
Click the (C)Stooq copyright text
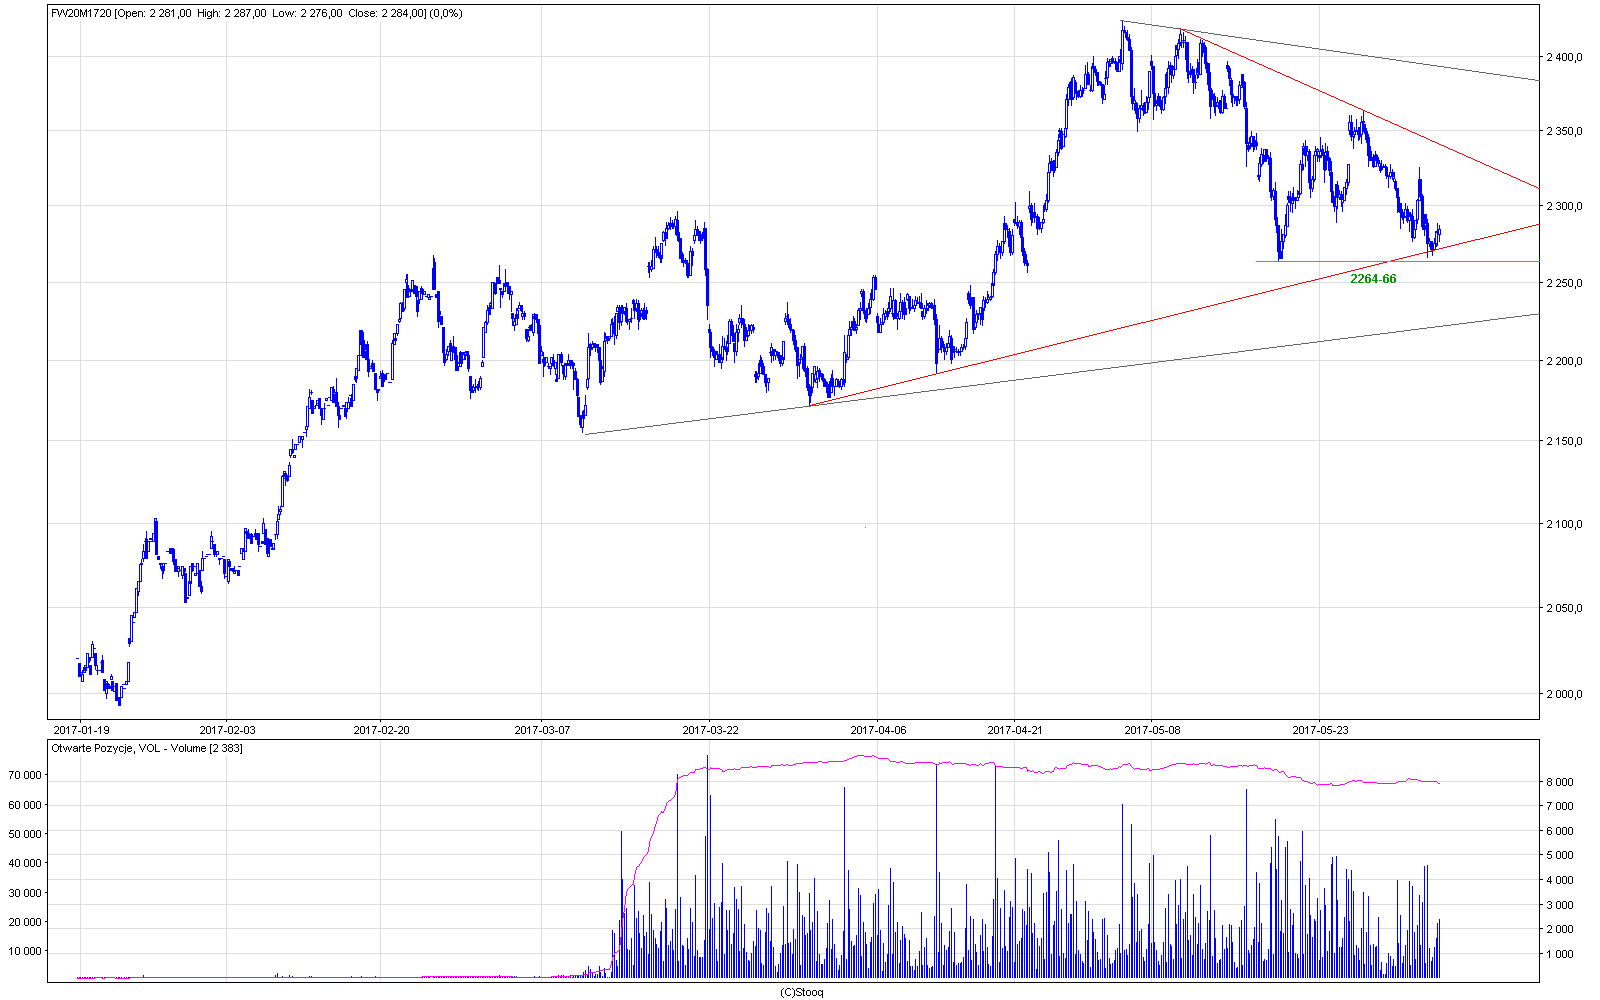801,992
